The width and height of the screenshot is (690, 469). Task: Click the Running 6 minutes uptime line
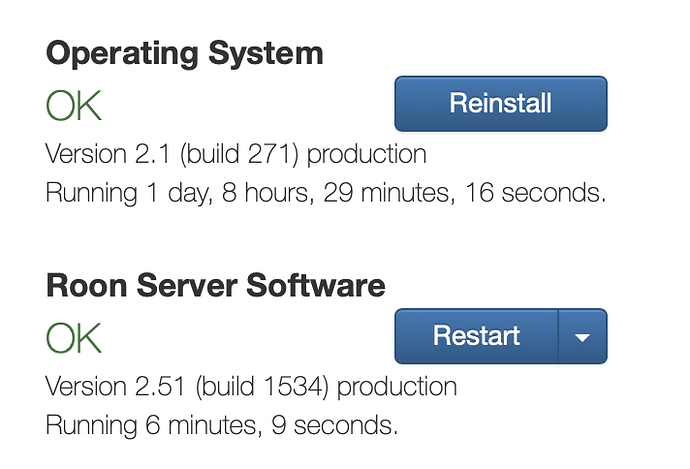click(222, 425)
